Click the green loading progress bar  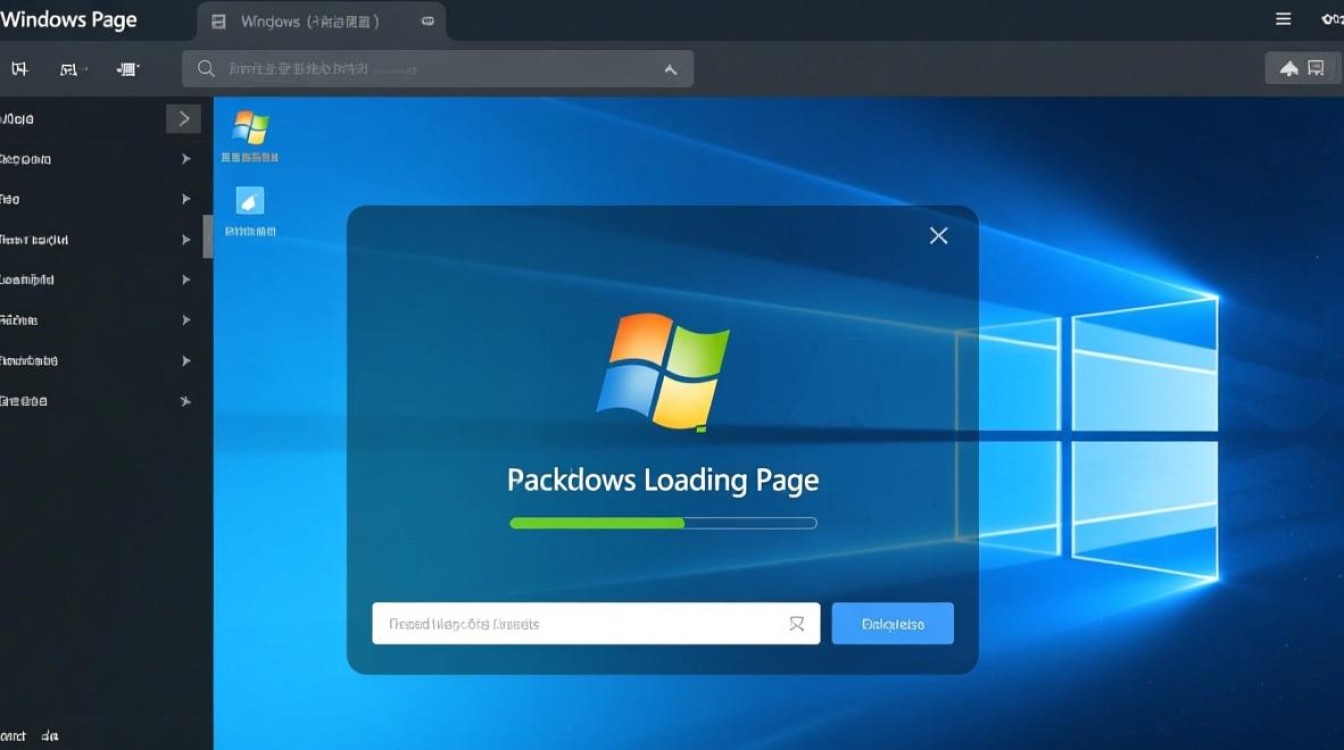click(x=597, y=522)
